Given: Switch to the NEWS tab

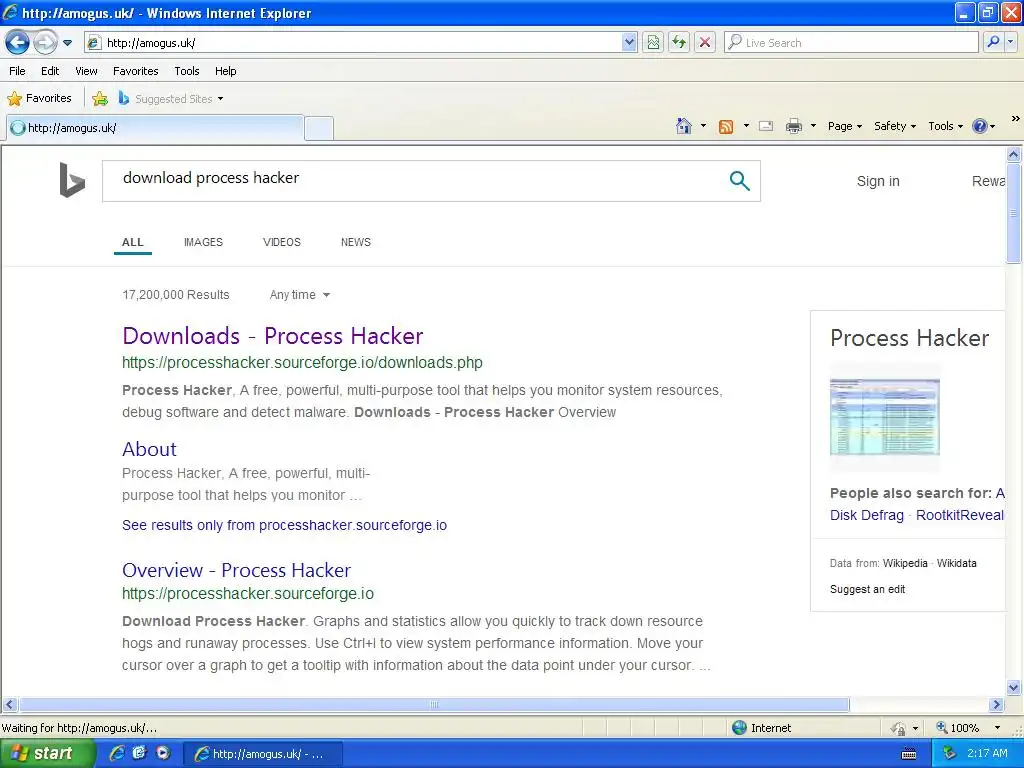Looking at the screenshot, I should click(x=356, y=242).
